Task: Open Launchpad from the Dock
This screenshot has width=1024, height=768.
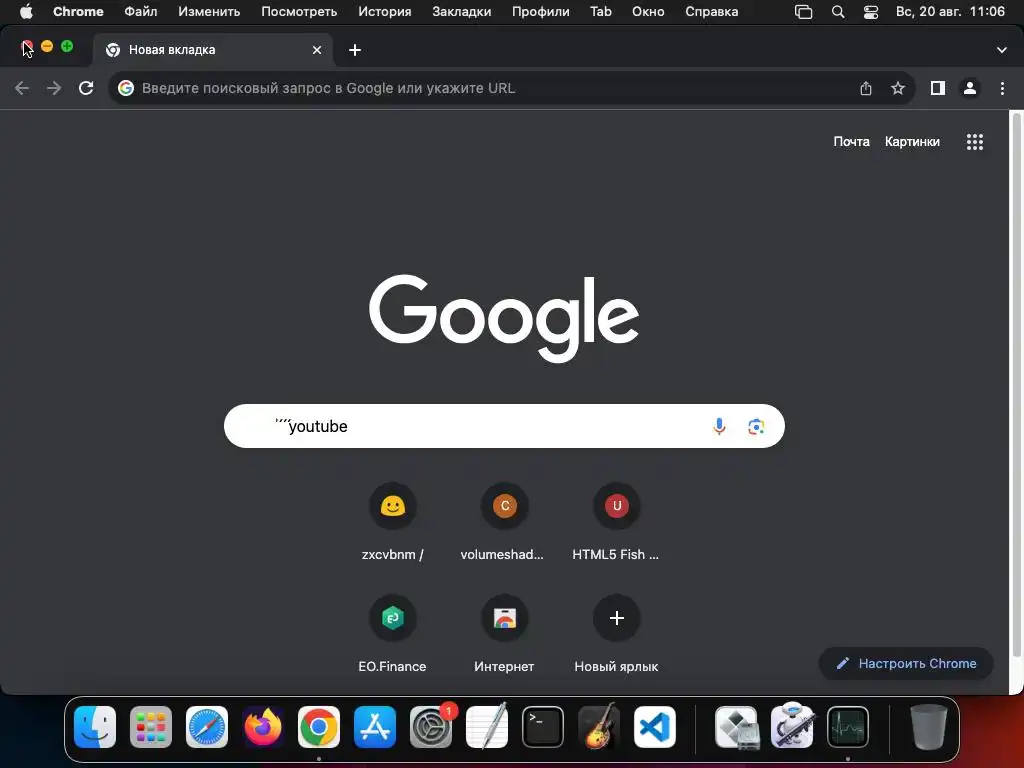Action: 151,727
